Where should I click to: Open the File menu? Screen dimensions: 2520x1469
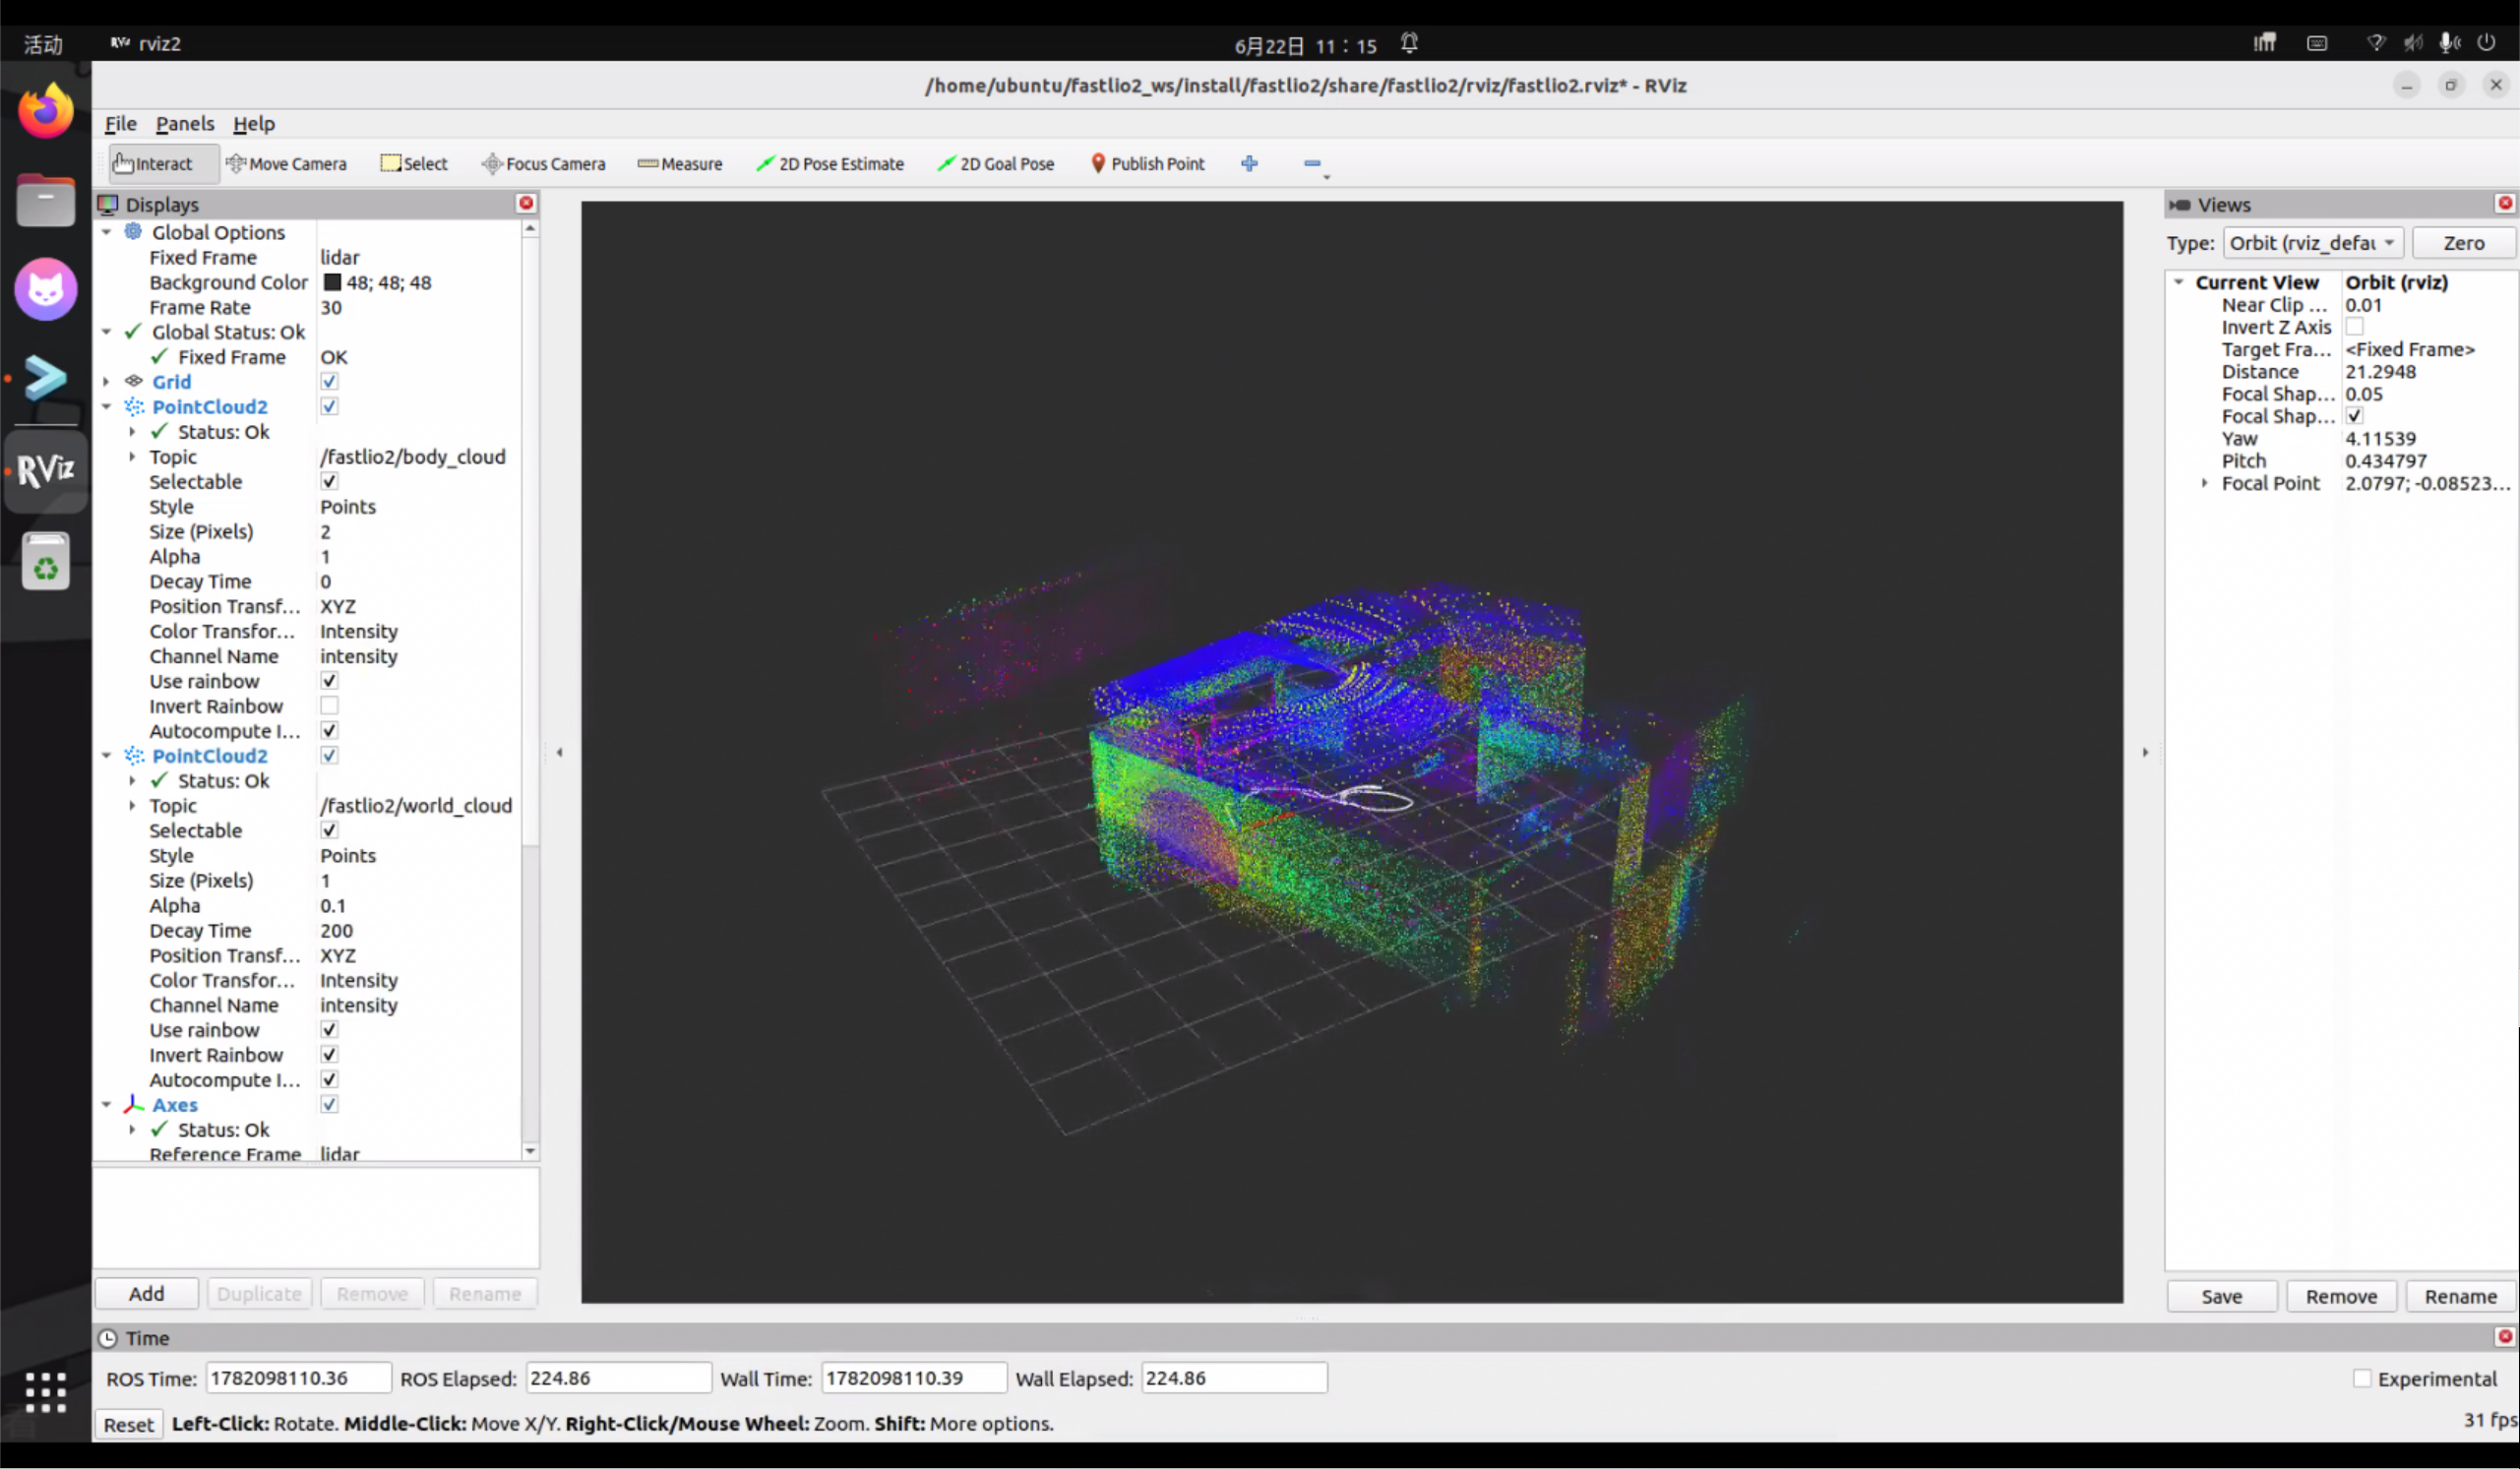[121, 124]
